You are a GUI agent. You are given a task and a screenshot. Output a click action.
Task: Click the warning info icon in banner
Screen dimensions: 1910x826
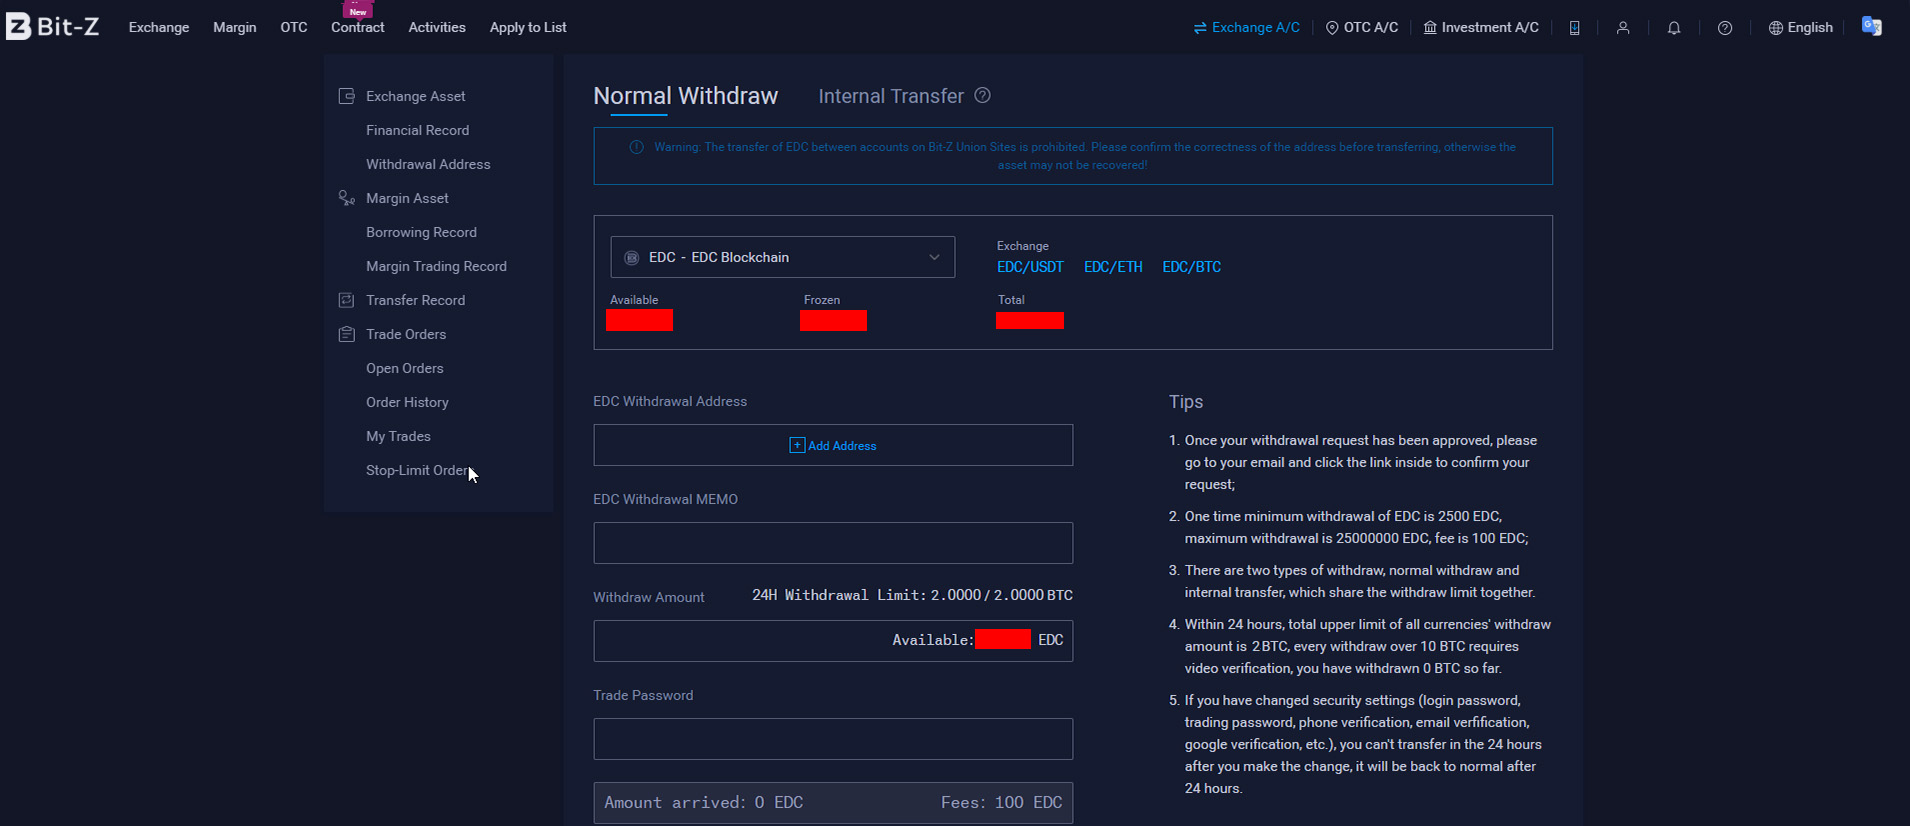coord(636,147)
